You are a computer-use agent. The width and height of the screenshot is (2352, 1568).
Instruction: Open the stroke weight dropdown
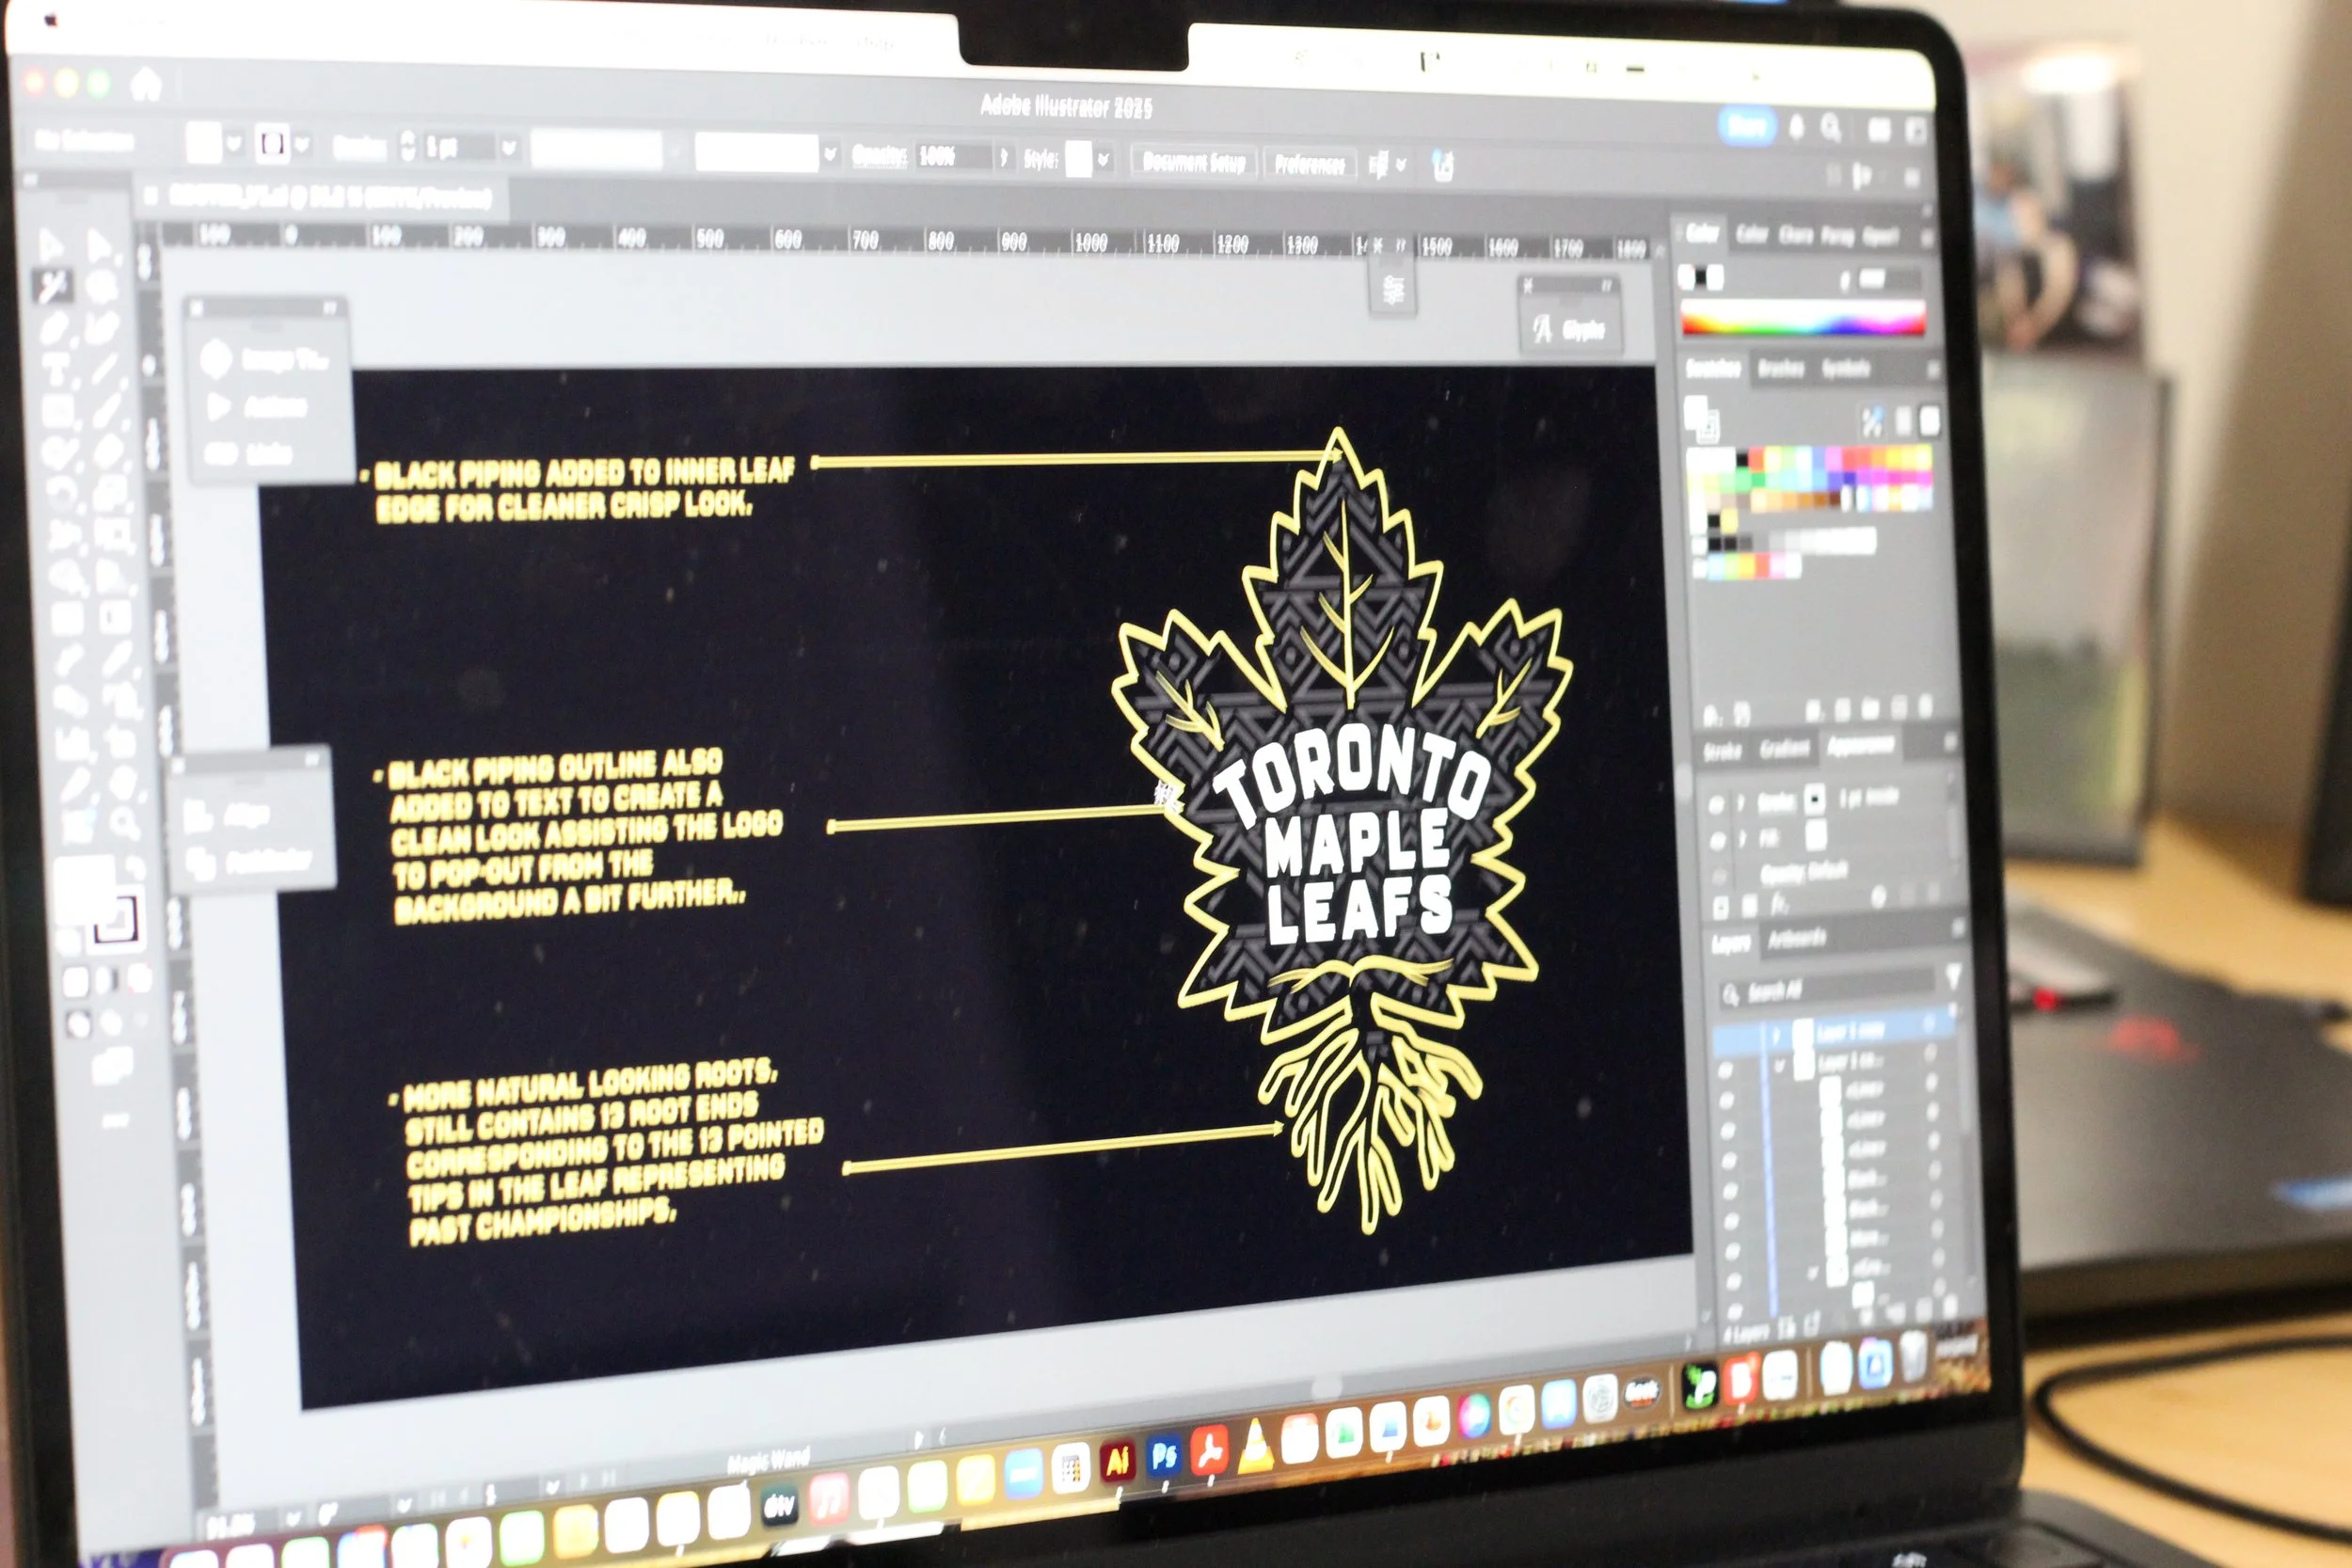point(509,148)
